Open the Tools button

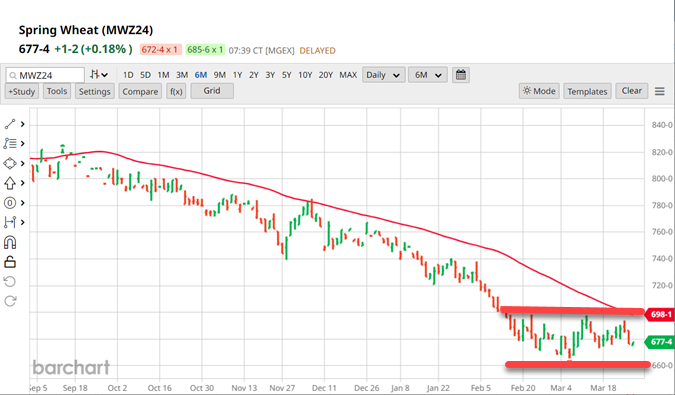tap(57, 91)
